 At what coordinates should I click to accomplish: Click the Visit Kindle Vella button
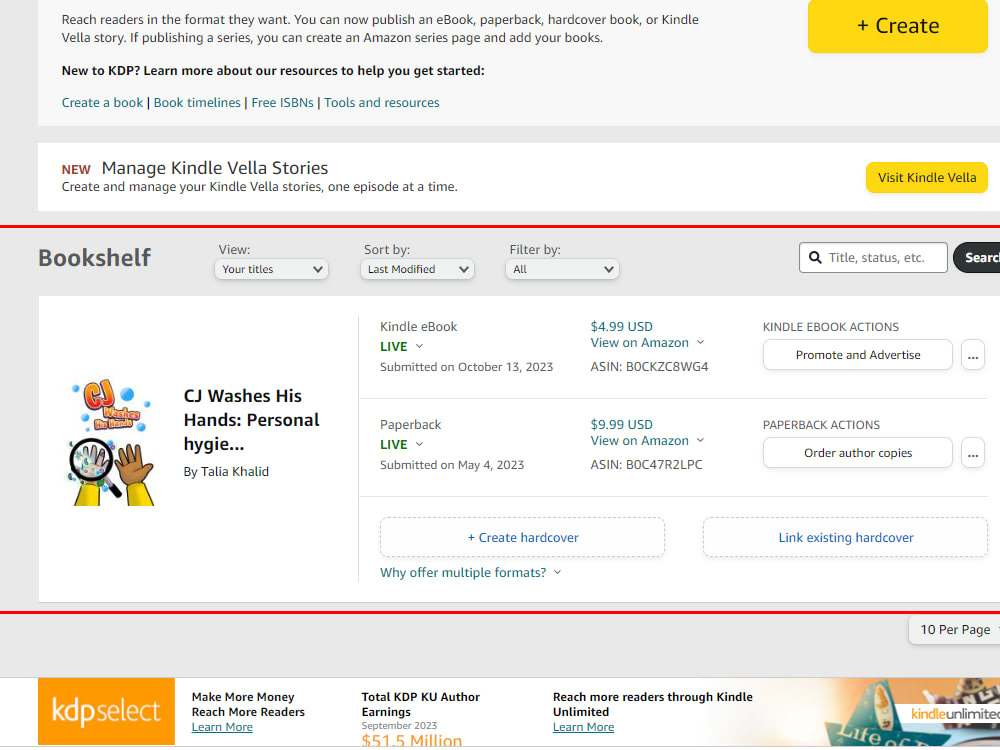pyautogui.click(x=927, y=177)
